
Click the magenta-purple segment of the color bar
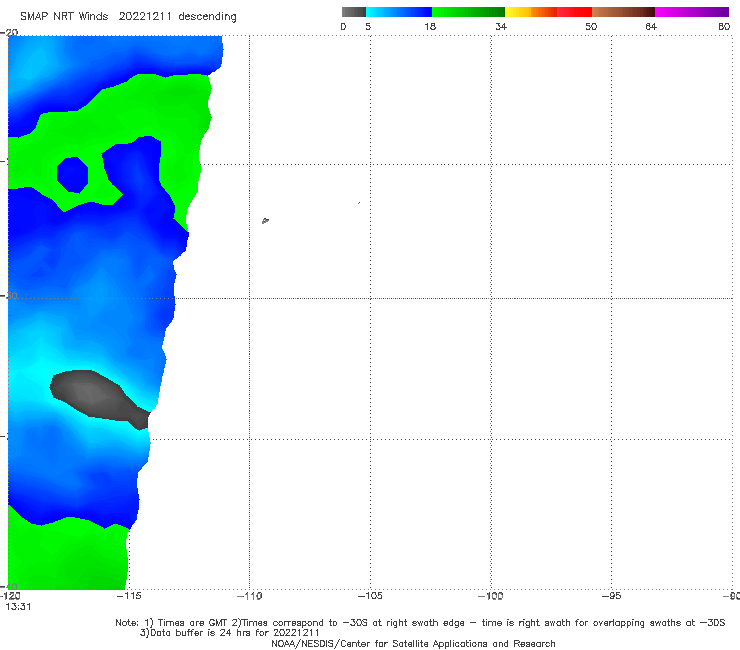pos(692,12)
